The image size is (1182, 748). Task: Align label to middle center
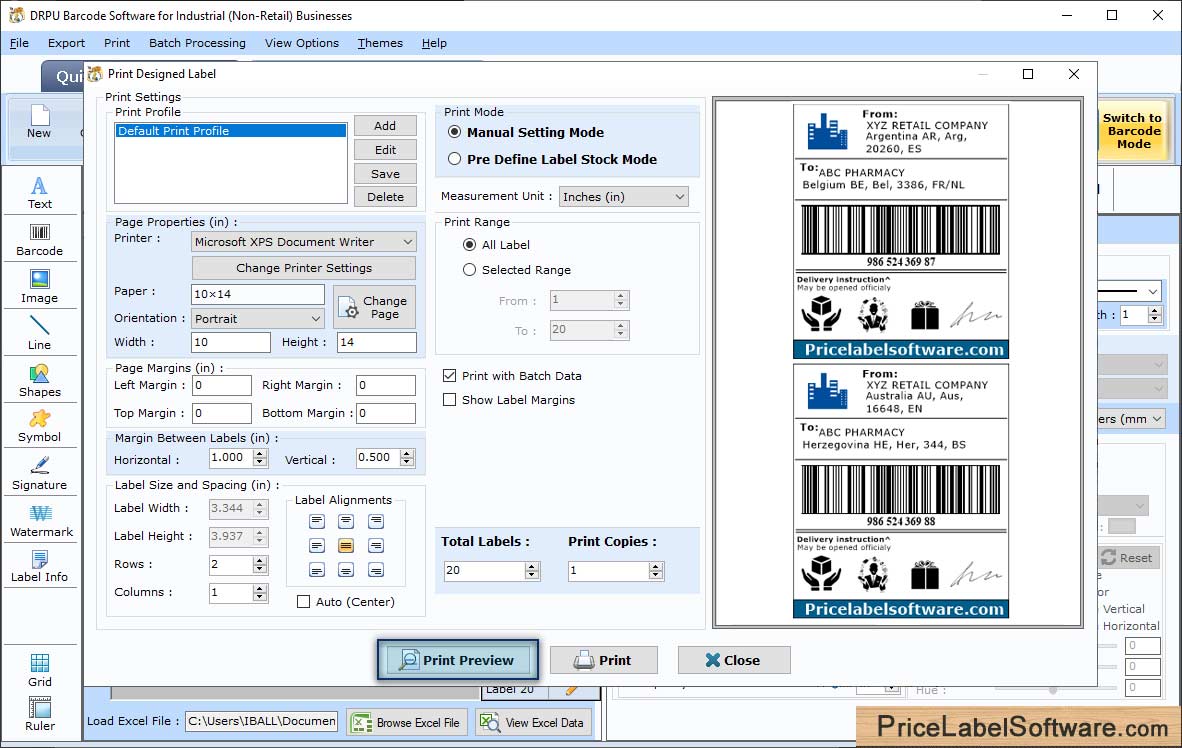pyautogui.click(x=346, y=545)
